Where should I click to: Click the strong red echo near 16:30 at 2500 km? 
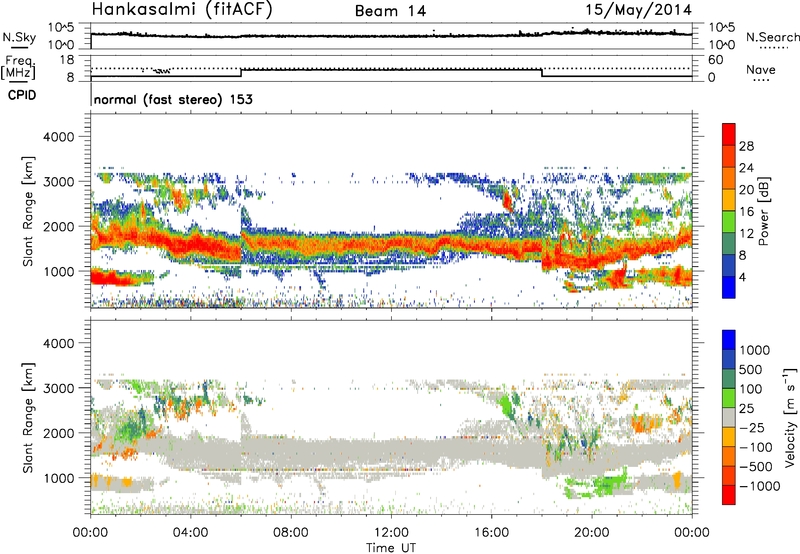tap(508, 200)
